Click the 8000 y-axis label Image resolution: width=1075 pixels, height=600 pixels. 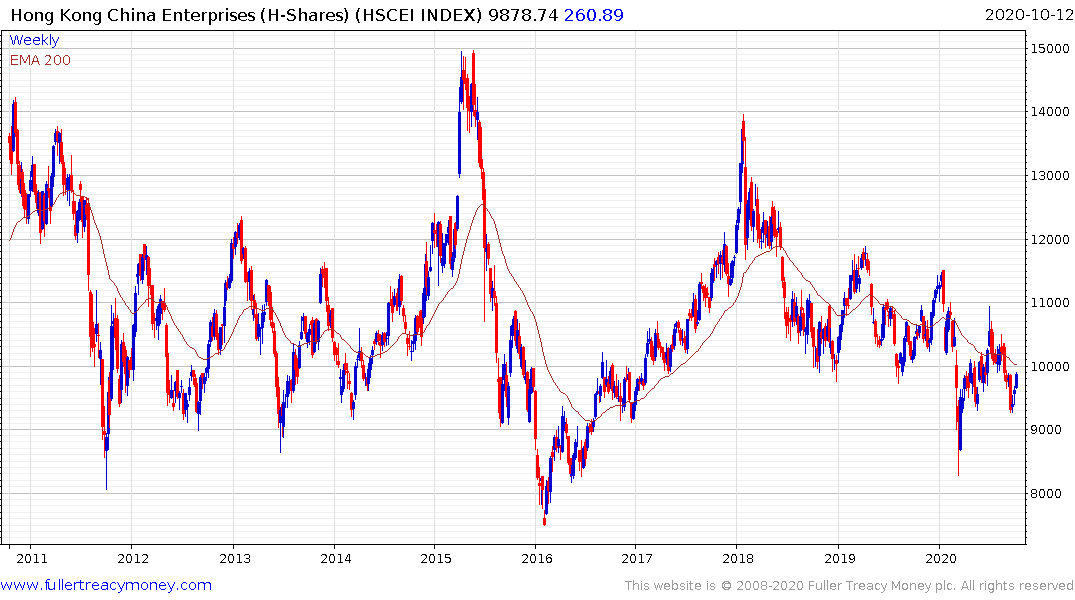tap(1046, 494)
